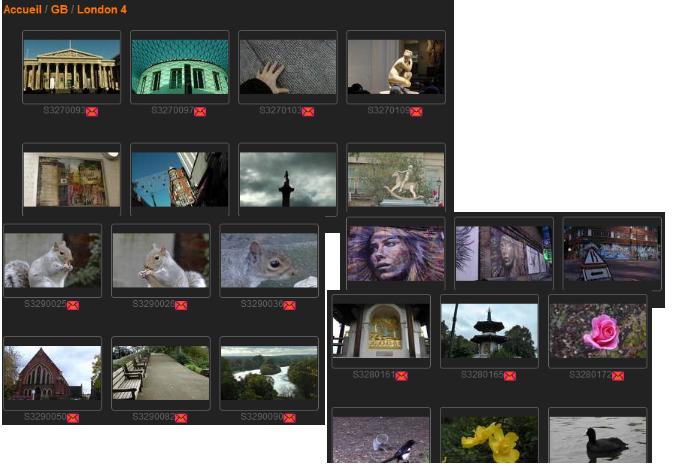Click the envelope icon beside label S3290050

(73, 418)
